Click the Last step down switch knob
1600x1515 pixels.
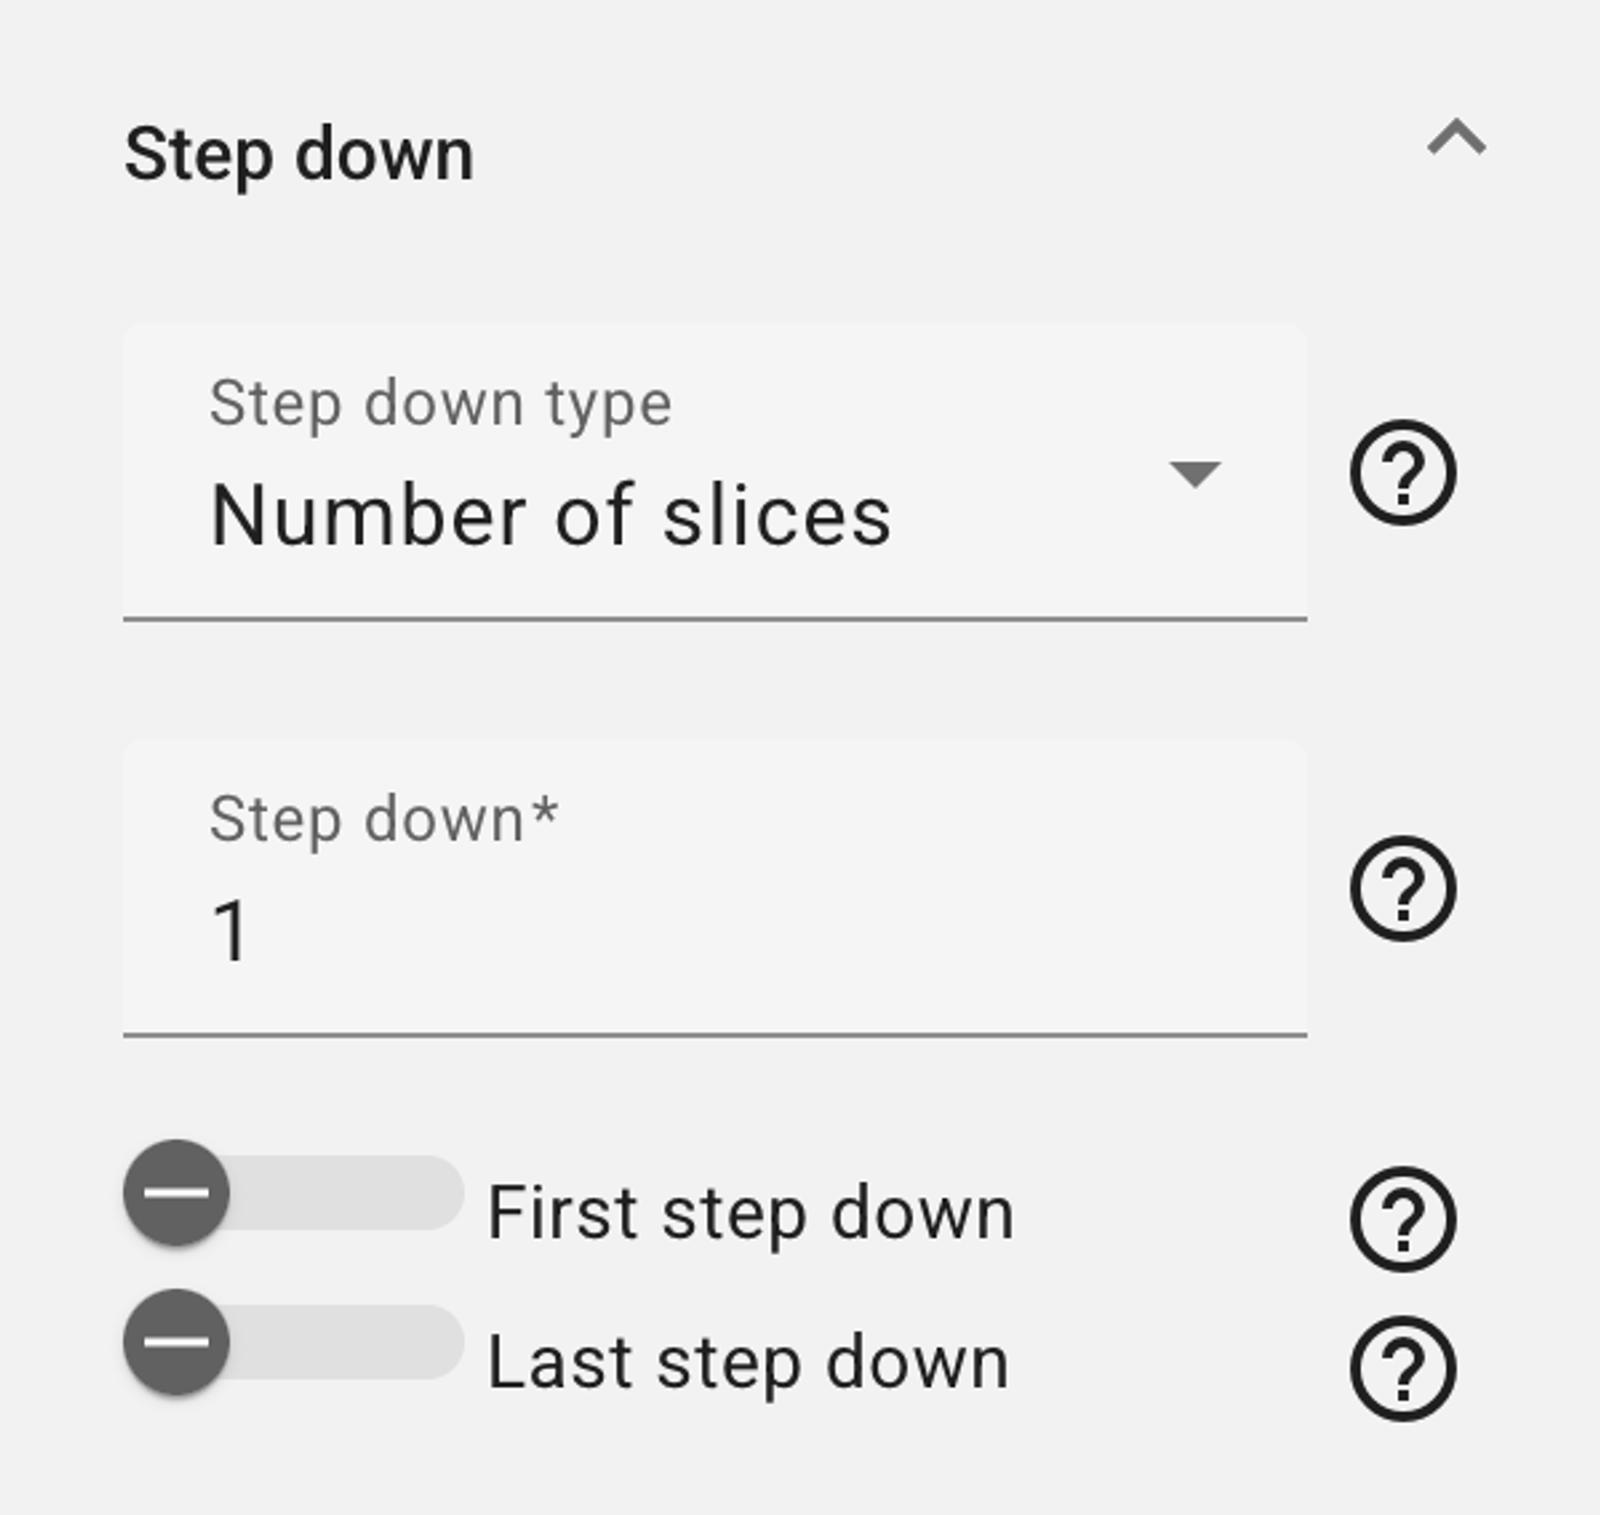click(177, 1342)
